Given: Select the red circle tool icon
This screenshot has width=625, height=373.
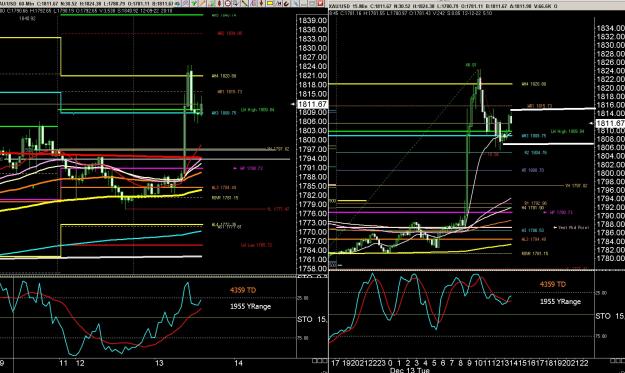Looking at the screenshot, I should pos(228,3).
